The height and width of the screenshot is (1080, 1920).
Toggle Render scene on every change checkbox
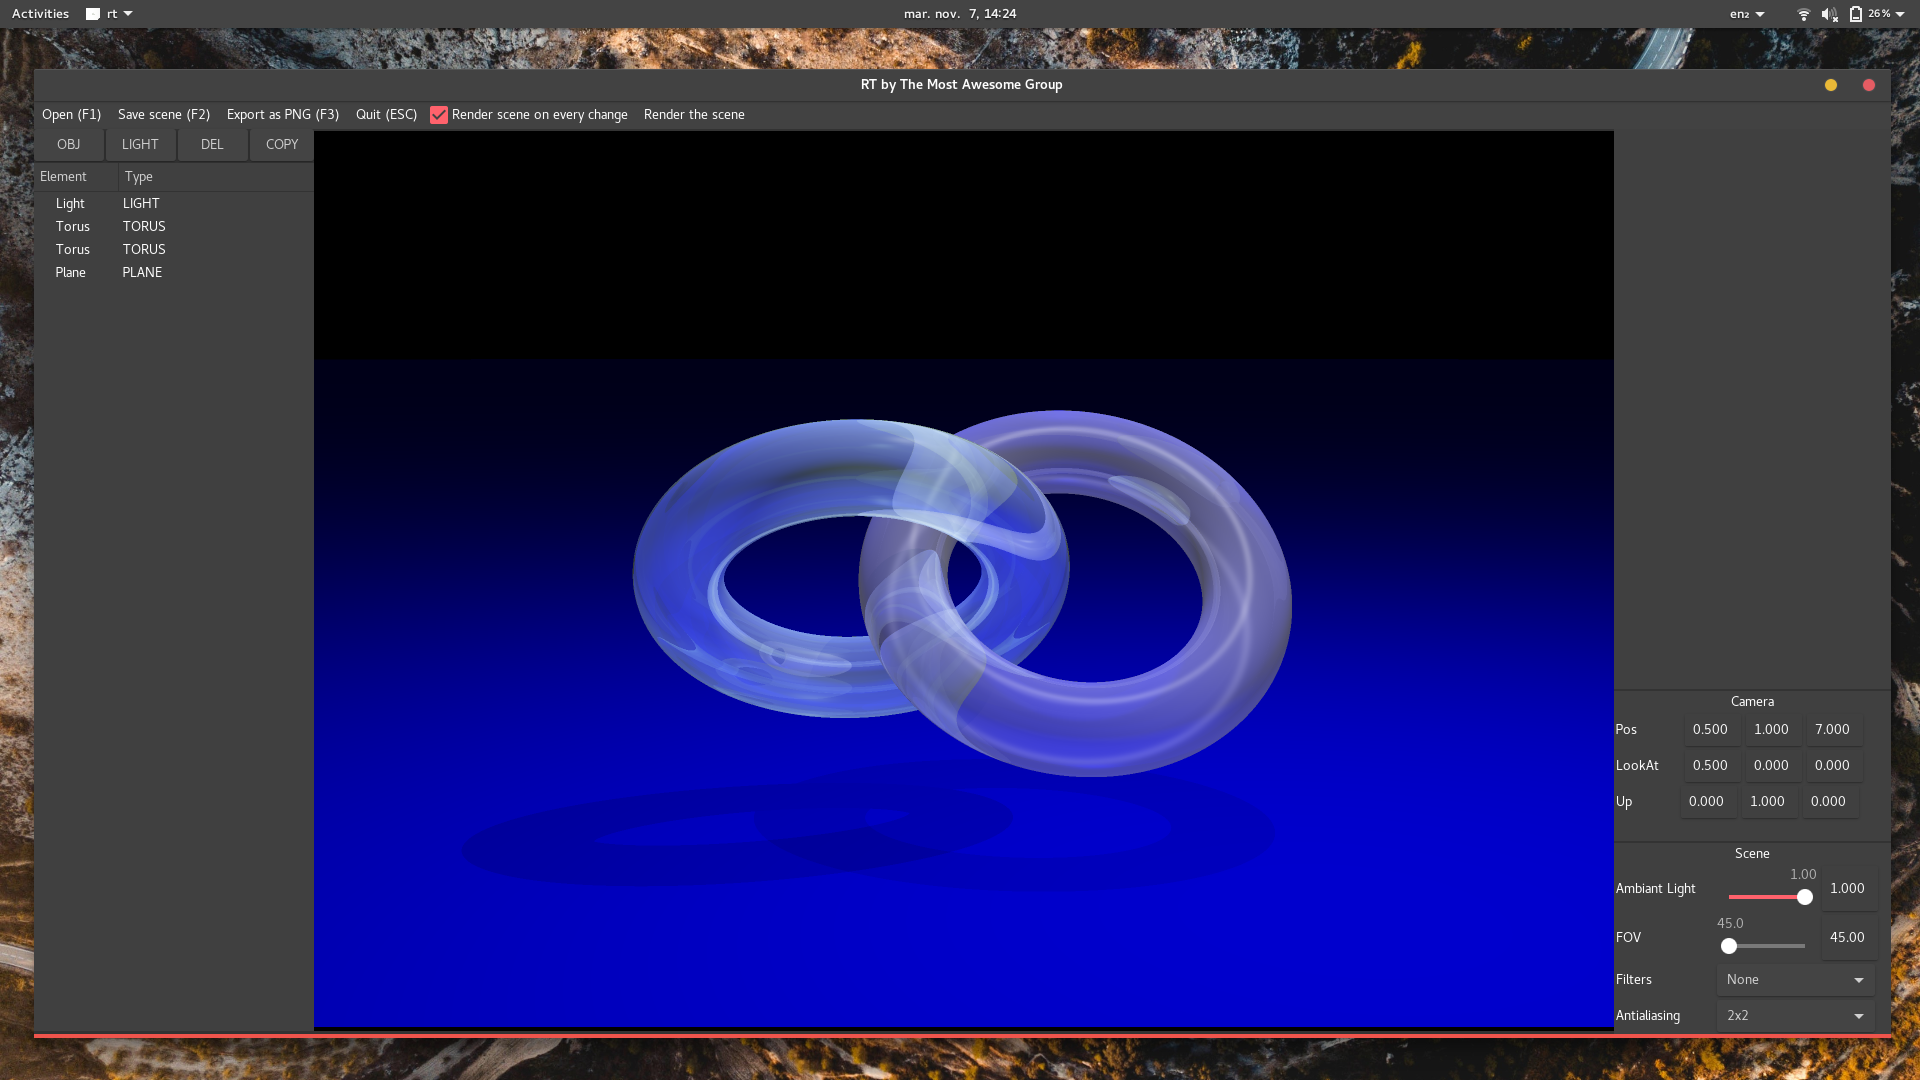tap(439, 115)
